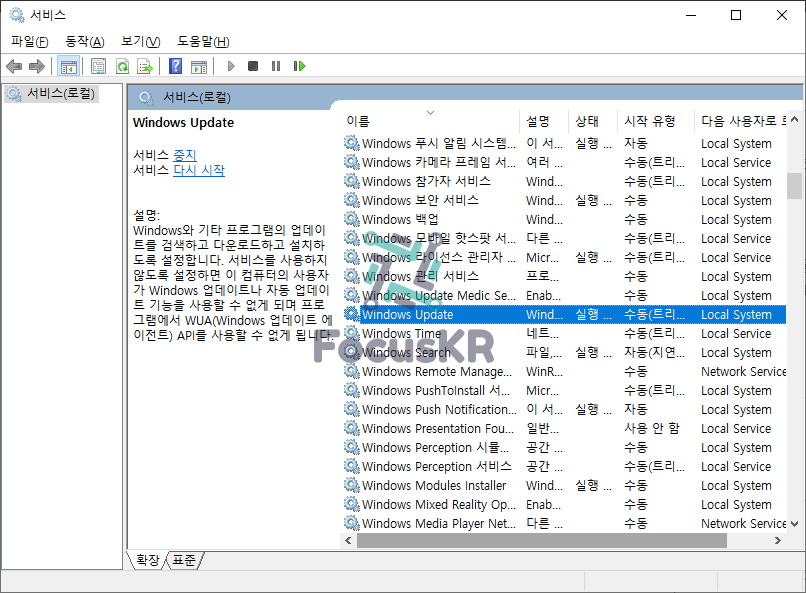Select Windows Perception 시뮬레이션 row name
Image resolution: width=806 pixels, height=593 pixels.
(436, 448)
